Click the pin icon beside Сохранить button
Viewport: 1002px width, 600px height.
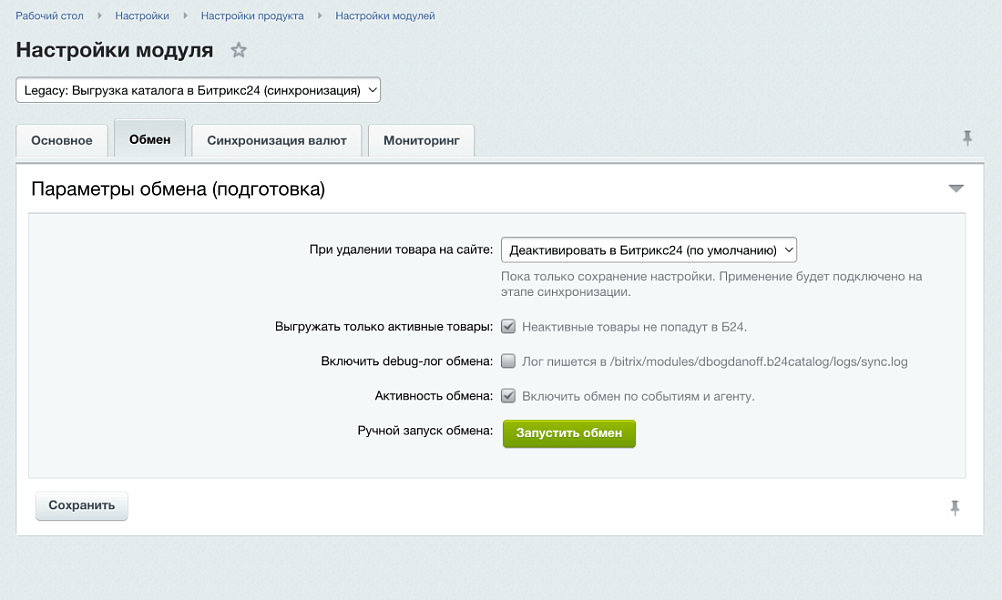(x=955, y=508)
